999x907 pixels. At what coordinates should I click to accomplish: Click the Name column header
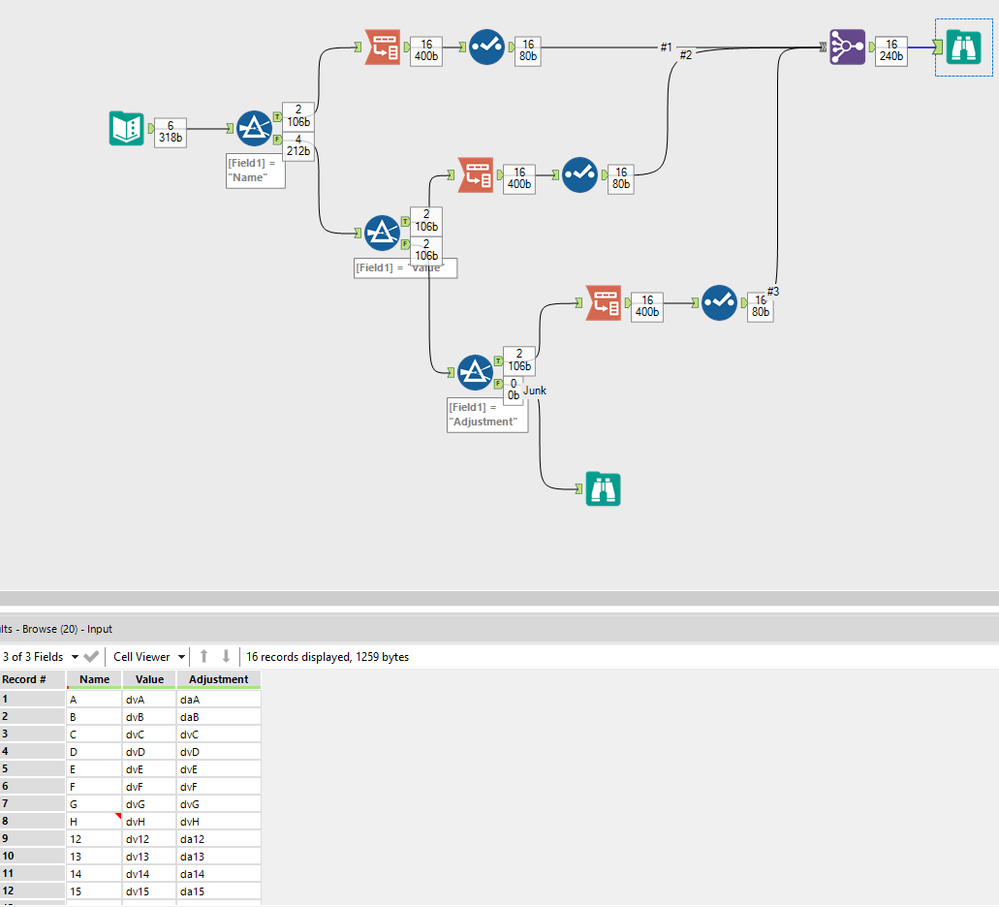click(94, 679)
